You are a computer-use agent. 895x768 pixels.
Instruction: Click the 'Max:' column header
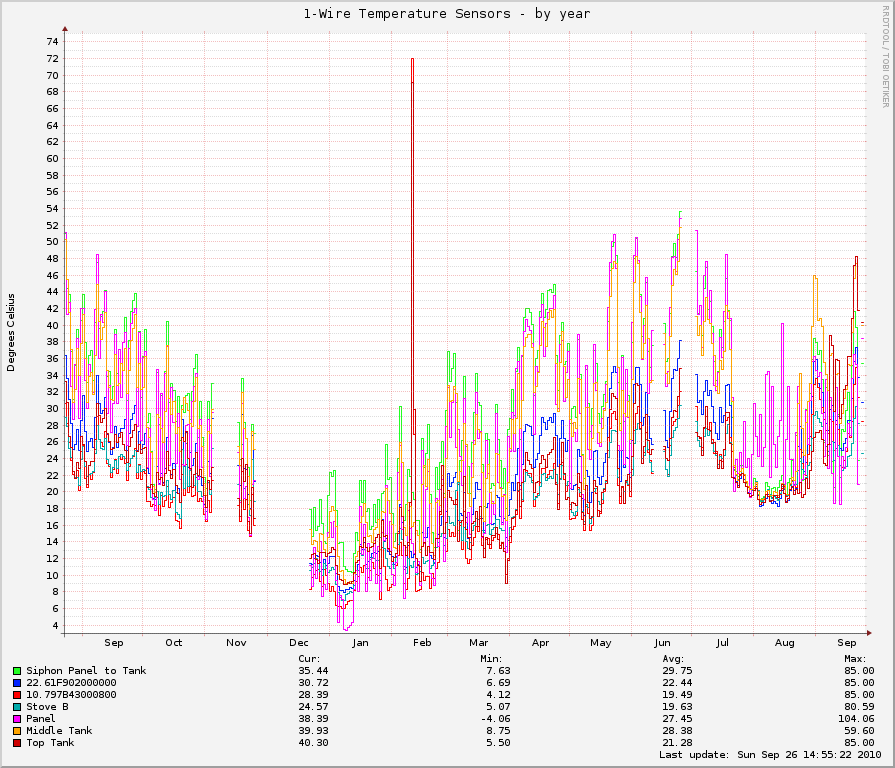(855, 659)
